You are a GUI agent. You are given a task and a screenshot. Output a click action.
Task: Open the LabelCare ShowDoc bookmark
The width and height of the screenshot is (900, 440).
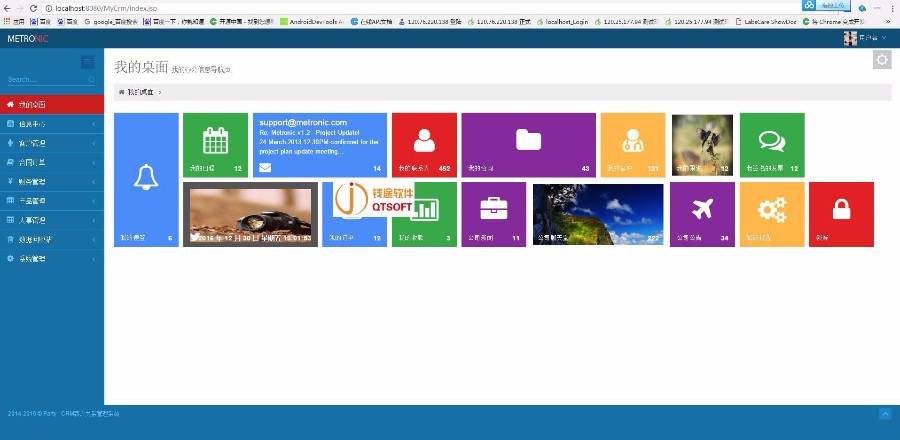click(x=766, y=21)
